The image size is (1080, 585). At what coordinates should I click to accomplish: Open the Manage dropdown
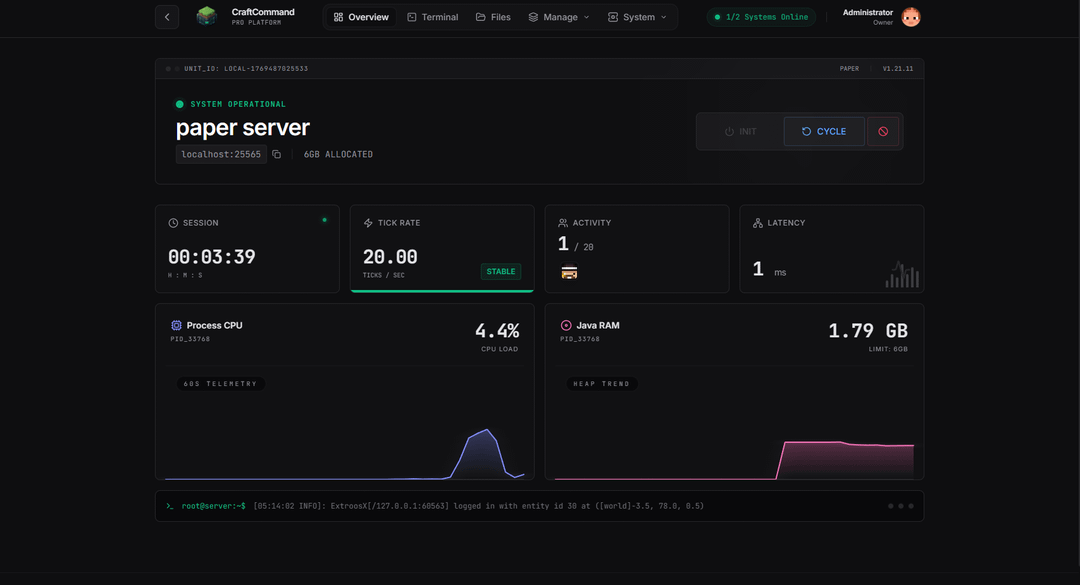coord(558,16)
